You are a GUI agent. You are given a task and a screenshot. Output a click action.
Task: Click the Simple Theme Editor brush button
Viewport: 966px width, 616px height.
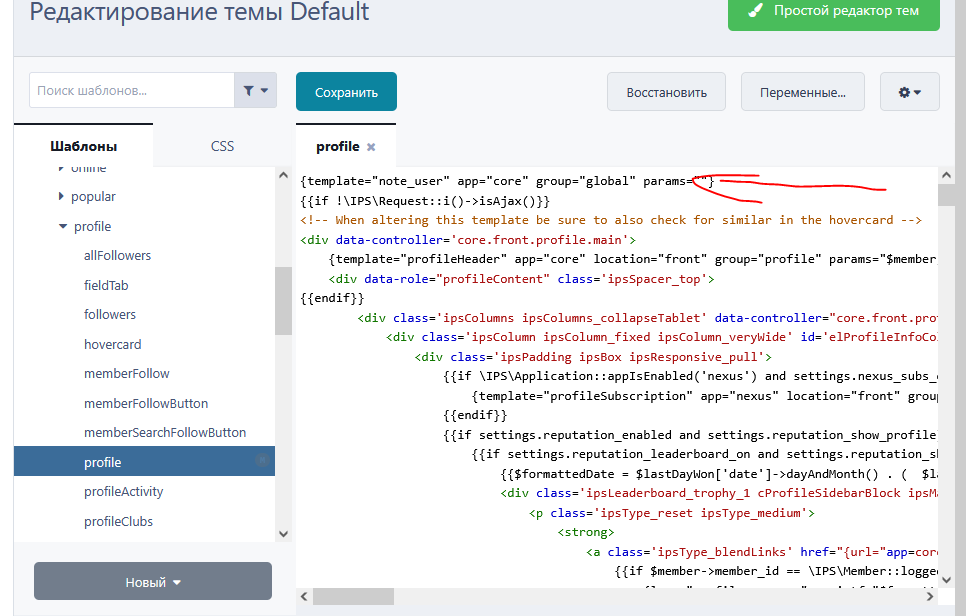(834, 11)
